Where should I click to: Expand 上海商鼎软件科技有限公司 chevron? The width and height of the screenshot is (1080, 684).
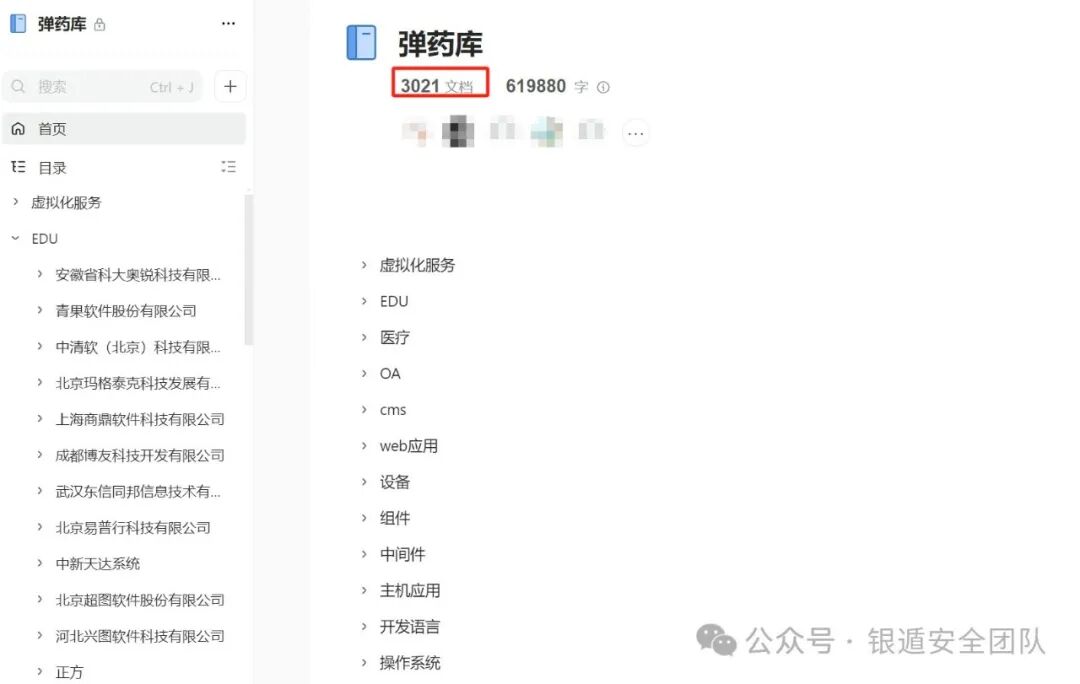[x=40, y=419]
